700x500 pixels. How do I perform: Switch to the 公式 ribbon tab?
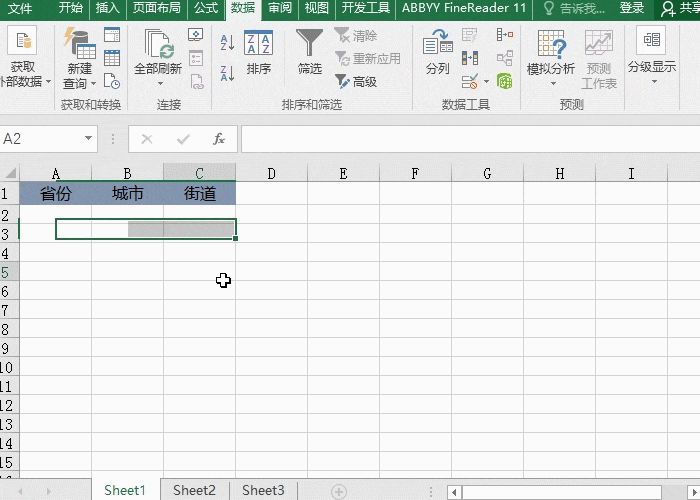tap(206, 8)
